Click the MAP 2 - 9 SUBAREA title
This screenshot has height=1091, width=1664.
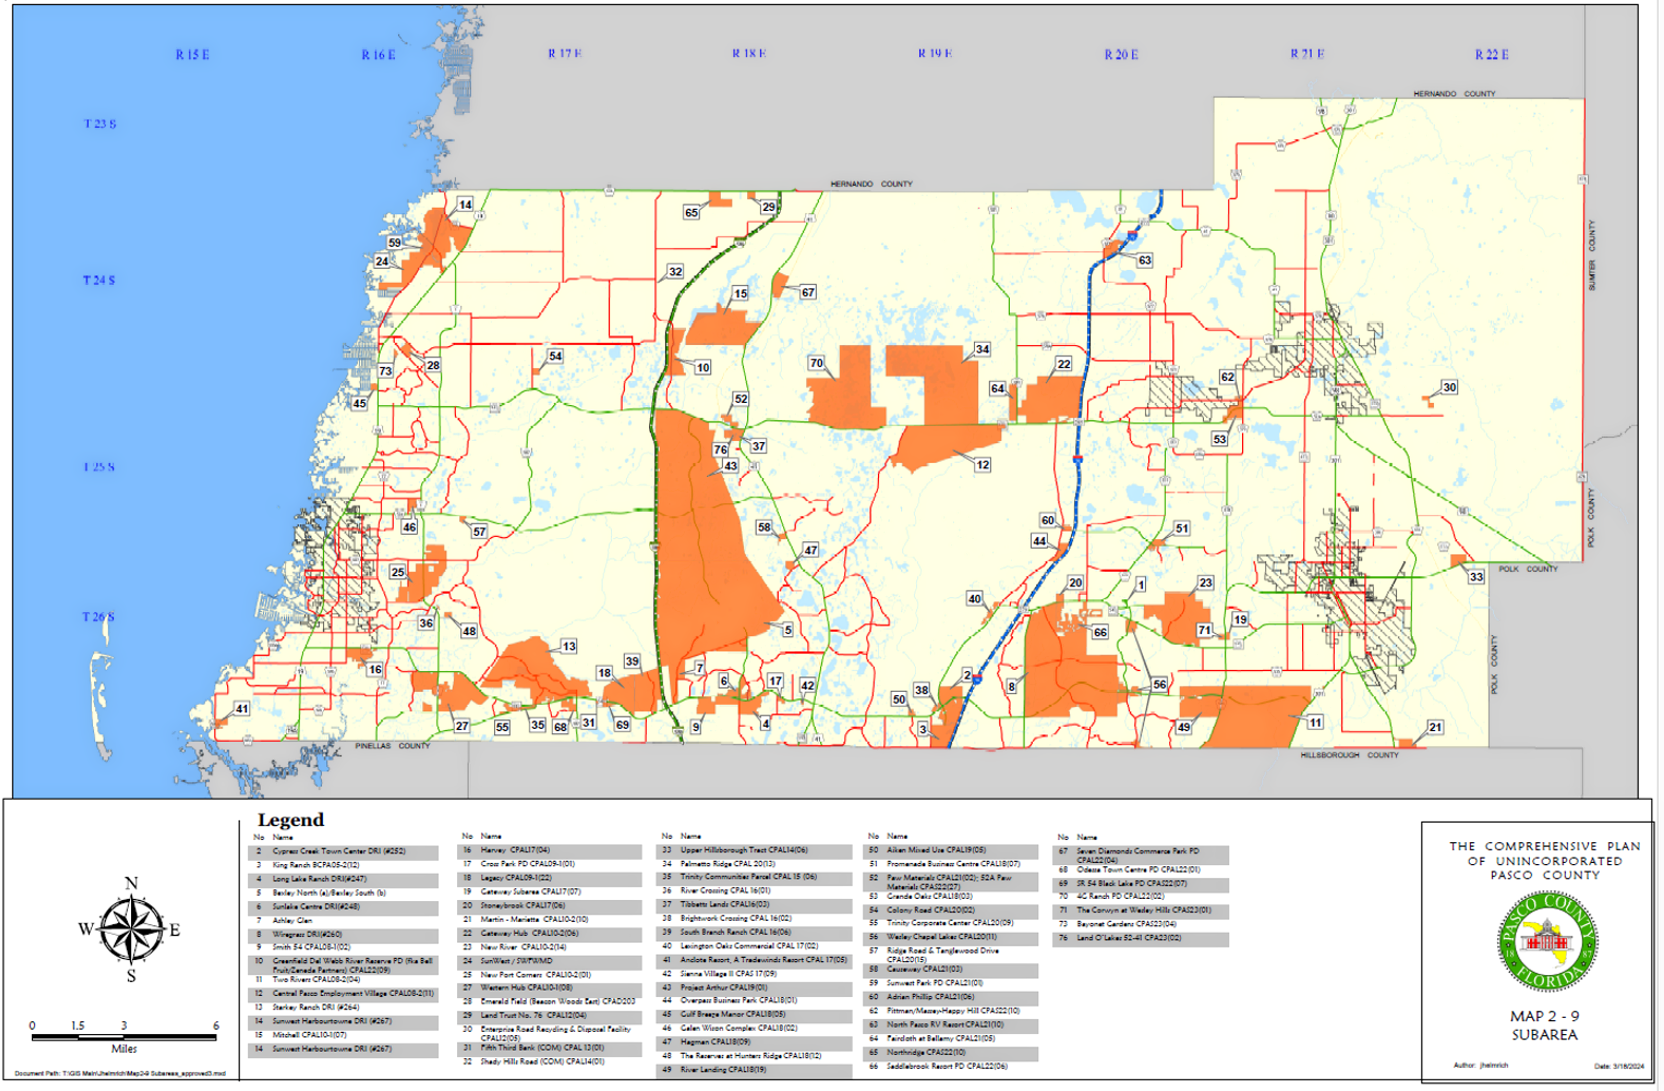pyautogui.click(x=1544, y=1026)
